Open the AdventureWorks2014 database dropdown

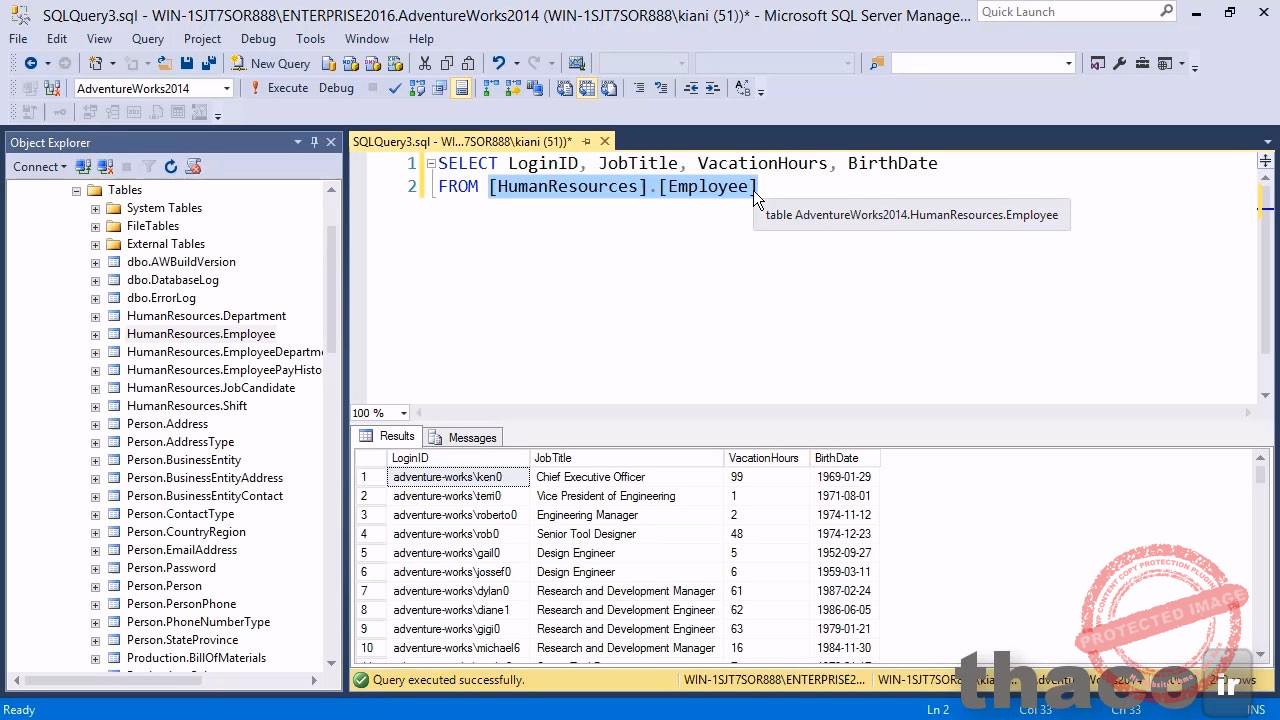pos(227,88)
